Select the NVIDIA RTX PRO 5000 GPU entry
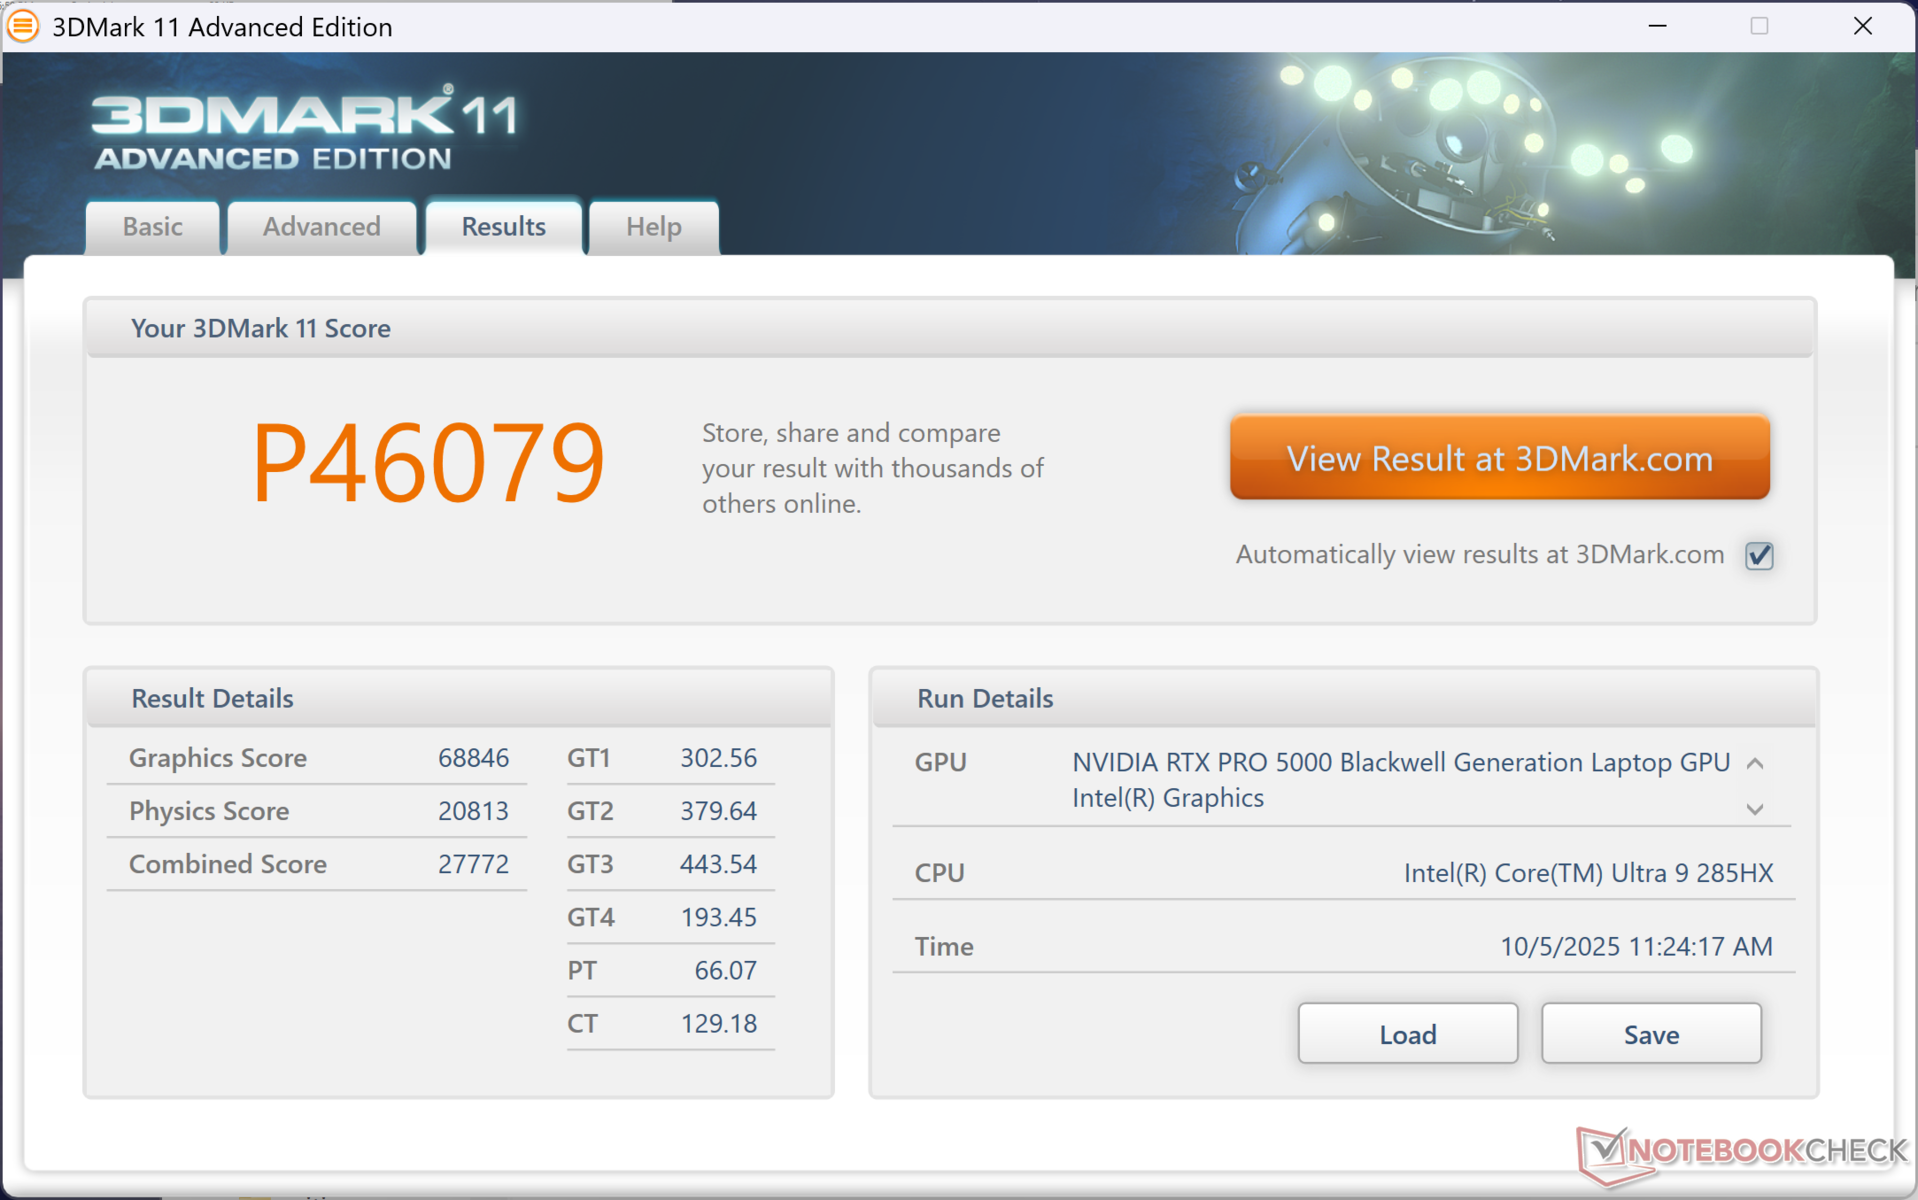The height and width of the screenshot is (1200, 1918). point(1400,762)
